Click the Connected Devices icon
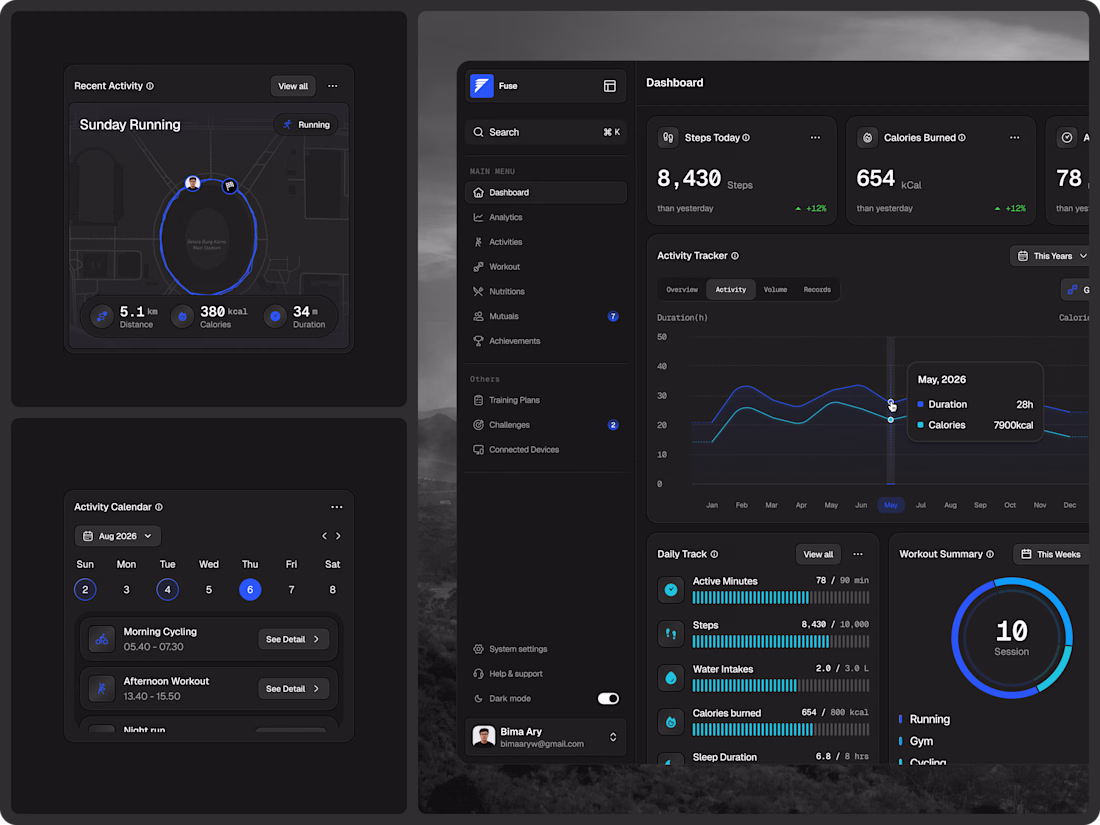 coord(478,450)
